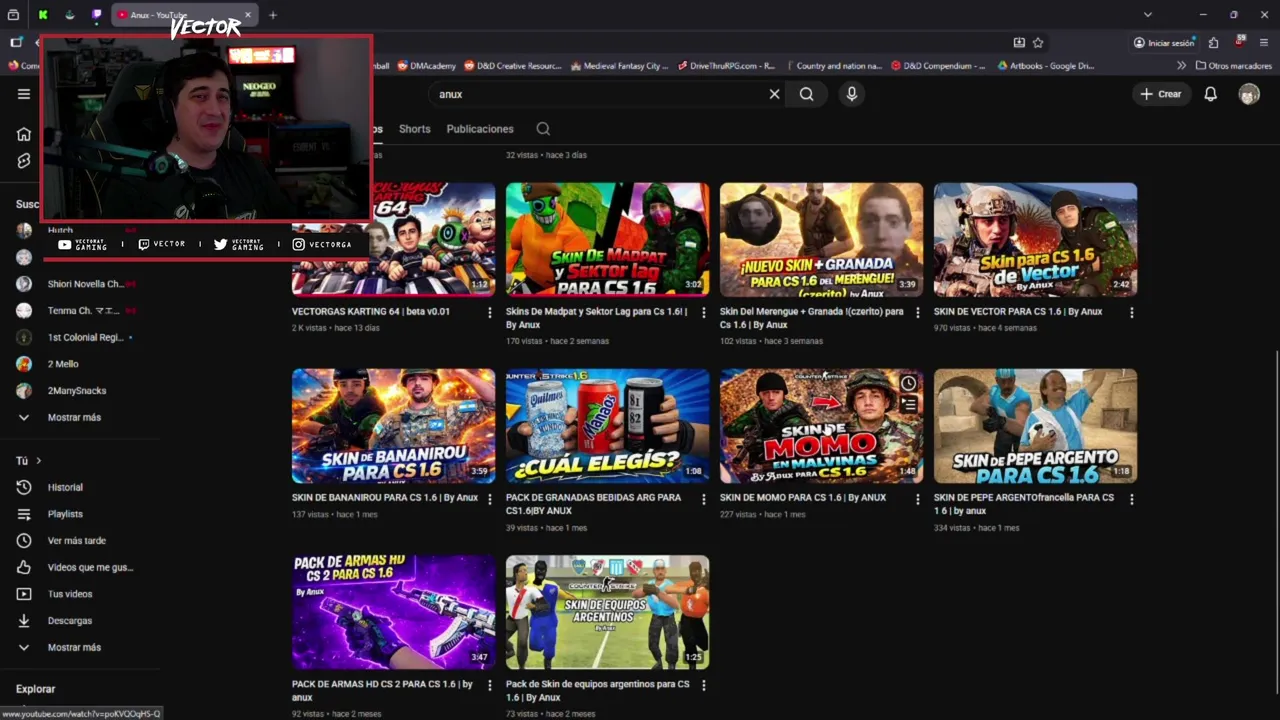Open the DriveThruRPG bookmark

point(726,66)
